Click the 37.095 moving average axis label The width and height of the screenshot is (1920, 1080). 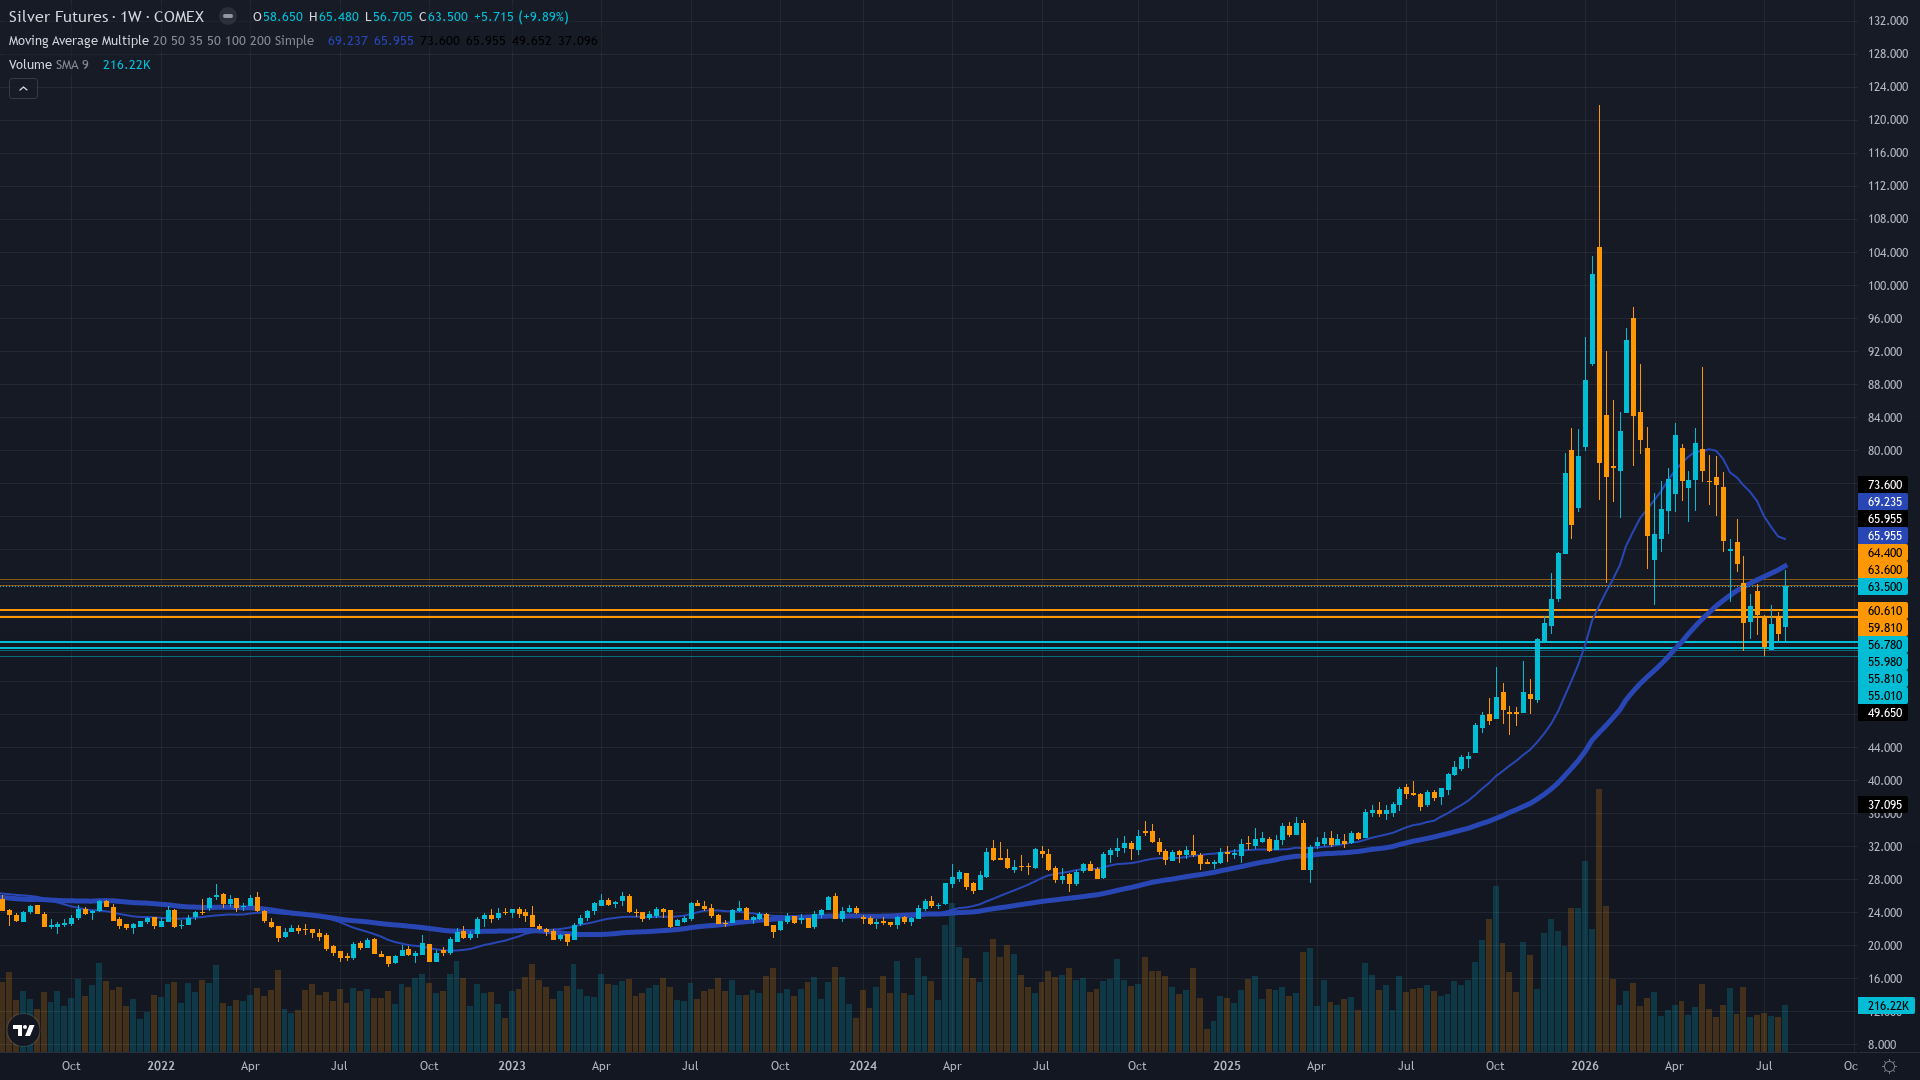tap(1884, 805)
